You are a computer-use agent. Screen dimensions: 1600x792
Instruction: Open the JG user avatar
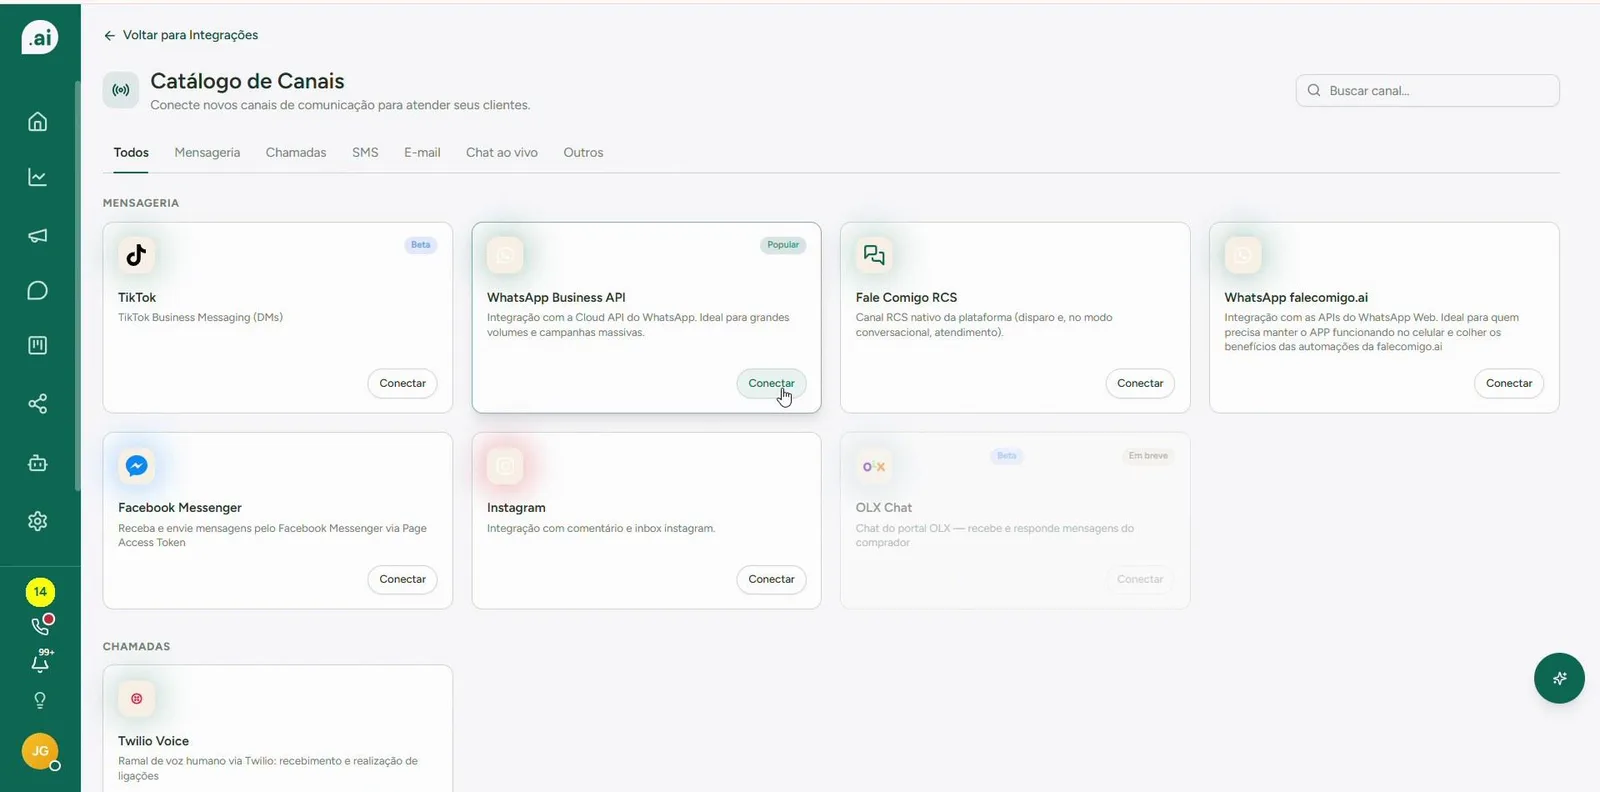[x=40, y=751]
